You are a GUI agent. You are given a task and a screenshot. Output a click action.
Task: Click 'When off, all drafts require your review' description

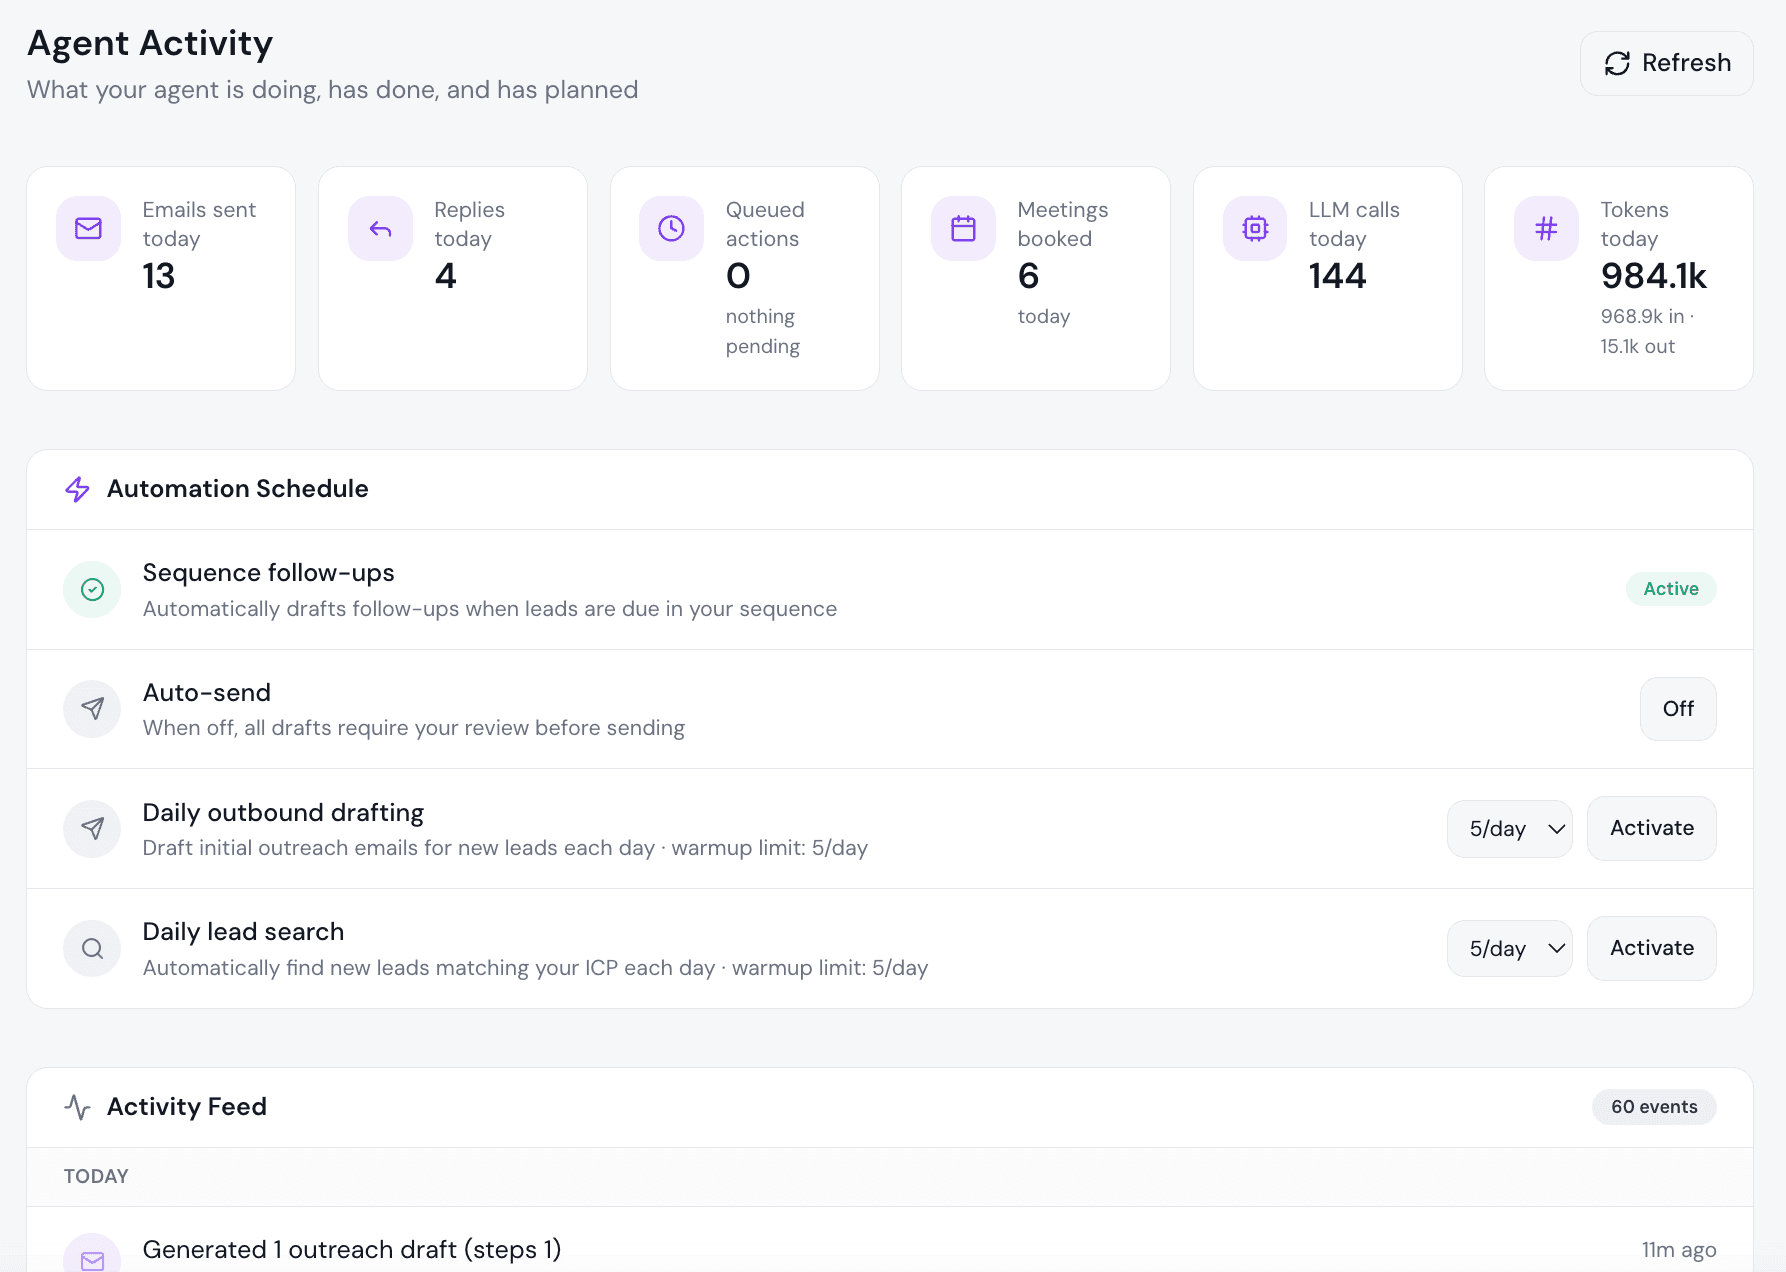click(414, 728)
